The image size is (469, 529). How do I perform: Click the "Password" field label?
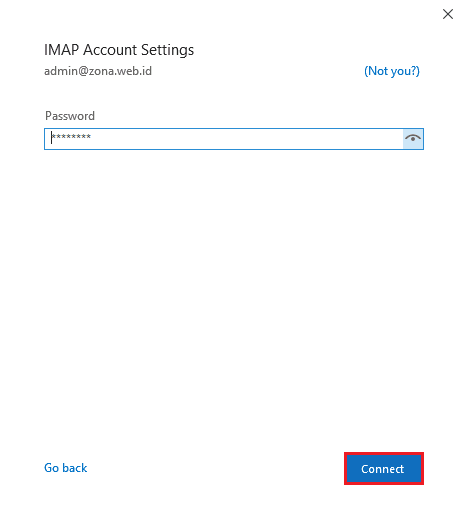click(70, 116)
